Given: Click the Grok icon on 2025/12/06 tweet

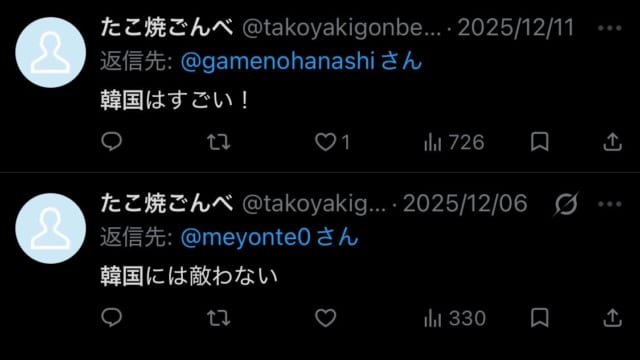Looking at the screenshot, I should click(566, 203).
